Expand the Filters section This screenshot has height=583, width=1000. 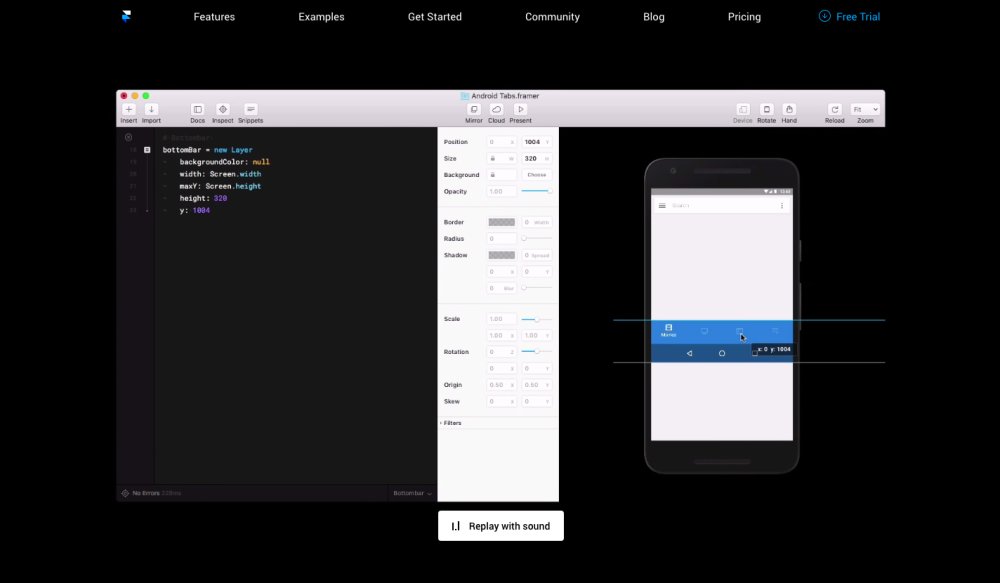[451, 423]
